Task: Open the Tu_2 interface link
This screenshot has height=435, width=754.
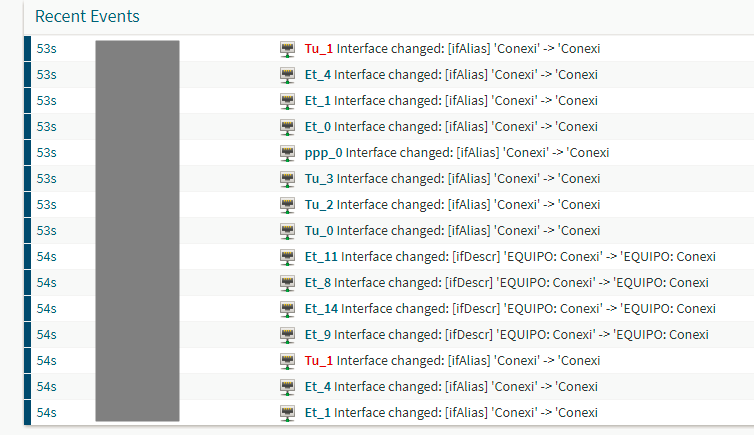Action: tap(319, 205)
